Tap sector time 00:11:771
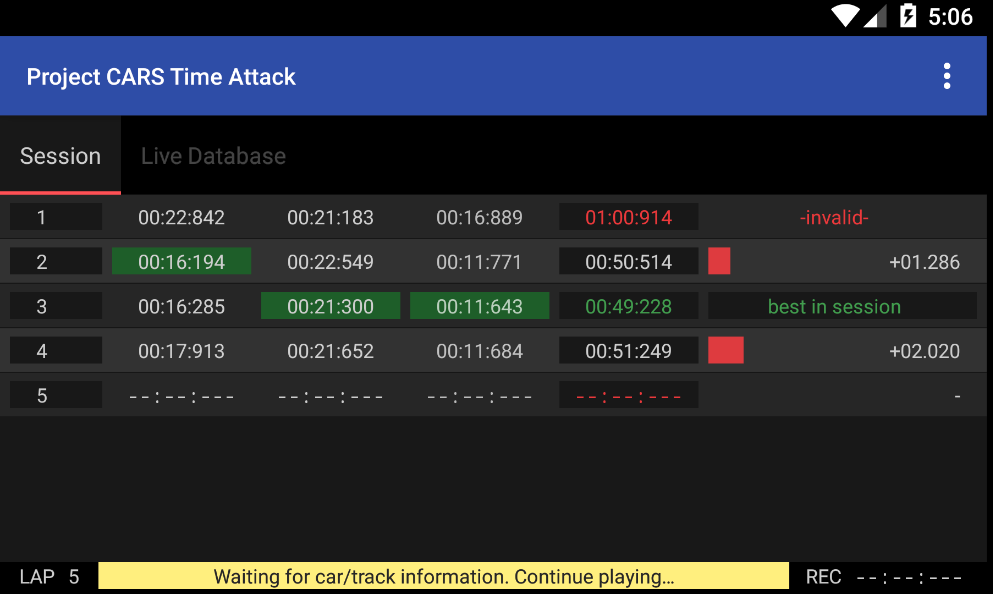The height and width of the screenshot is (594, 993). (479, 262)
